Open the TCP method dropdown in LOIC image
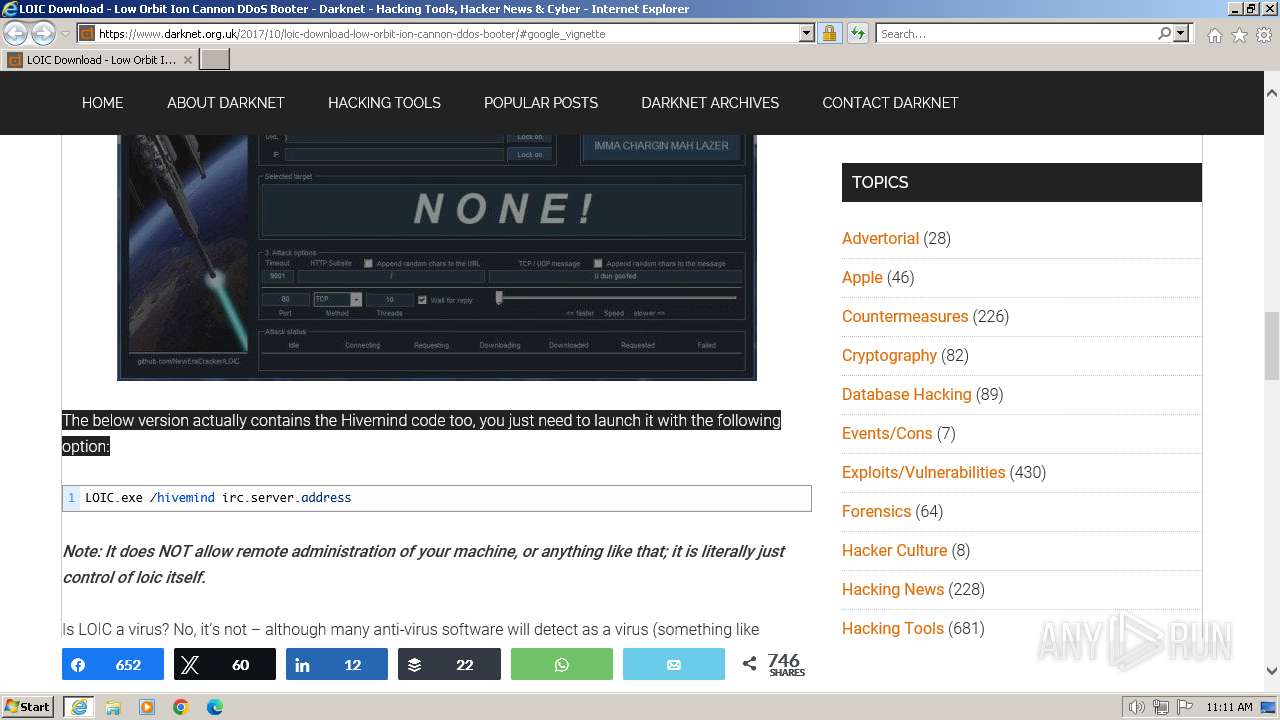The image size is (1280, 720). pyautogui.click(x=356, y=299)
